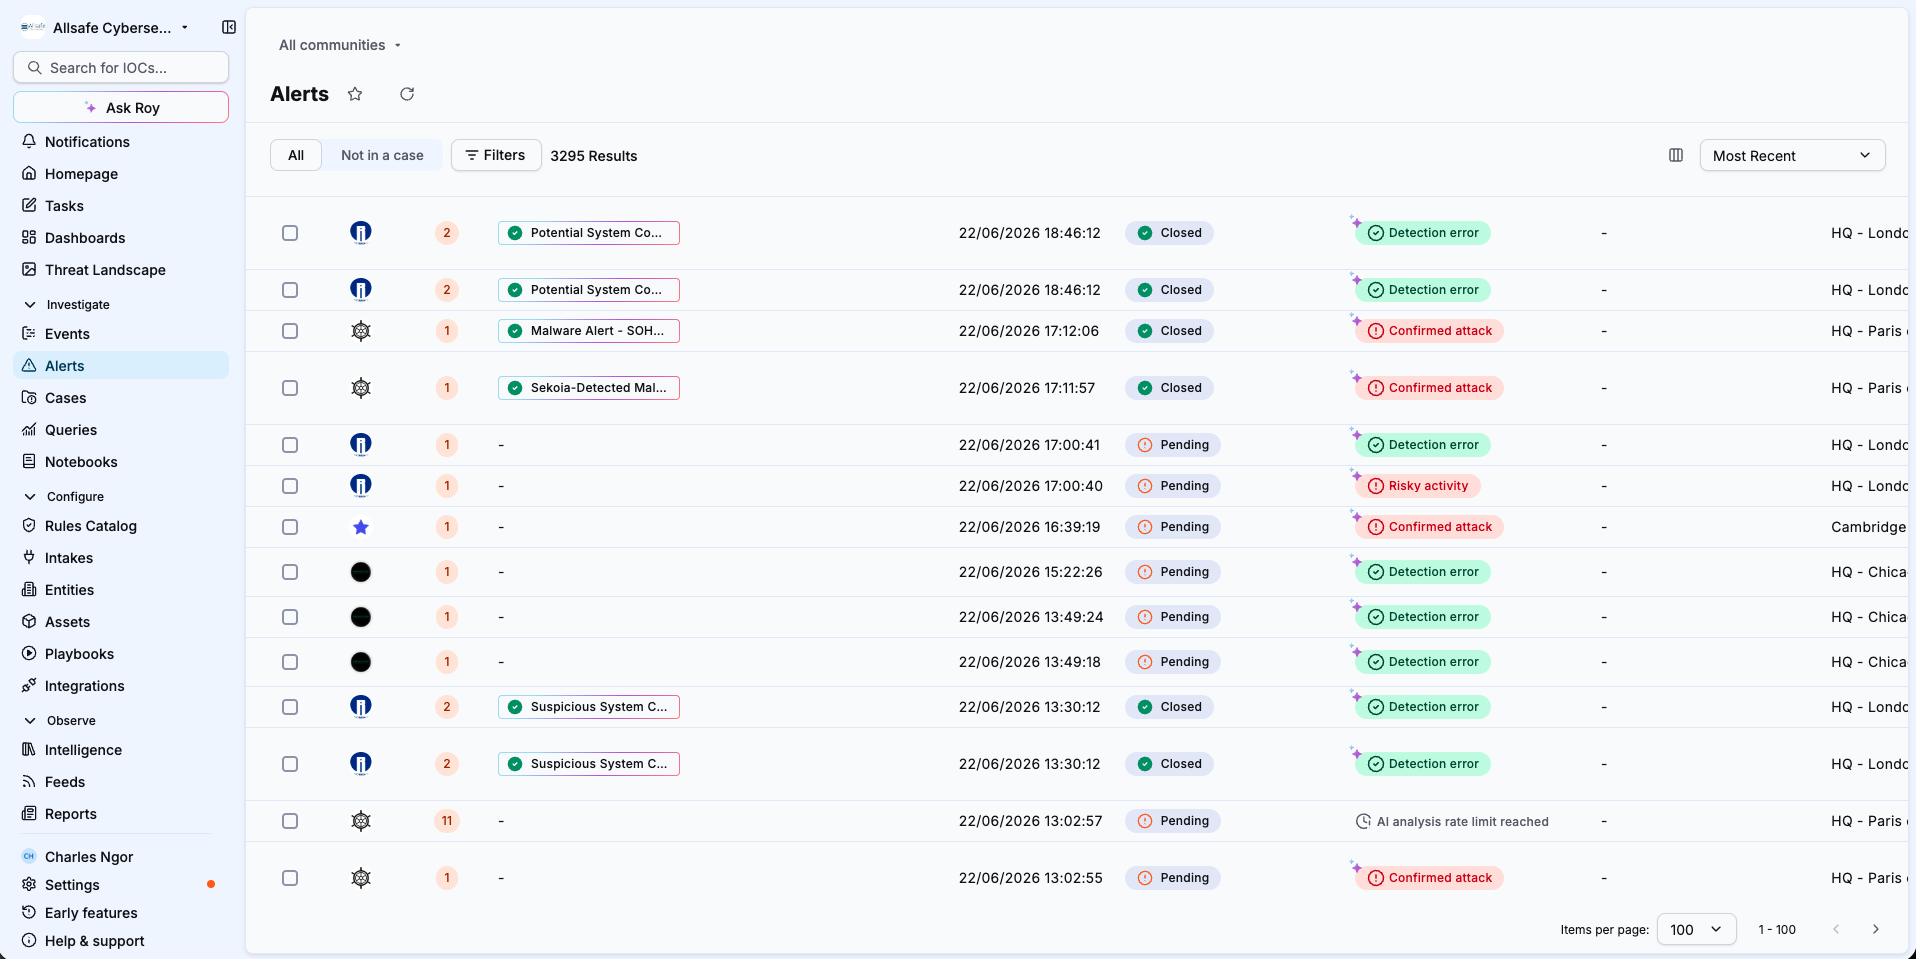Click date 22/06/2026 17:12:06
This screenshot has height=959, width=1916.
point(1029,331)
